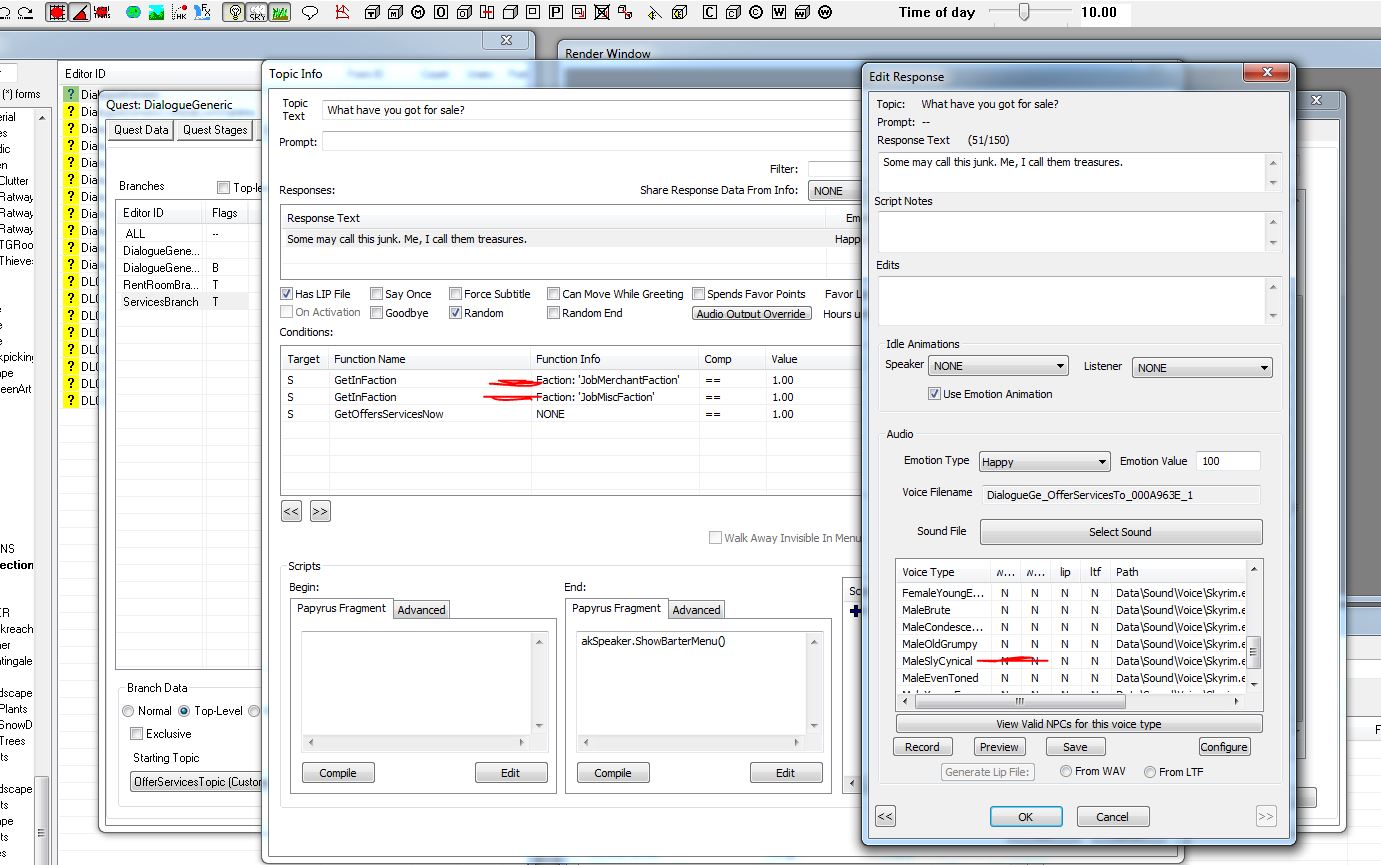
Task: Open the Emotion Type dropdown
Action: click(x=1044, y=462)
